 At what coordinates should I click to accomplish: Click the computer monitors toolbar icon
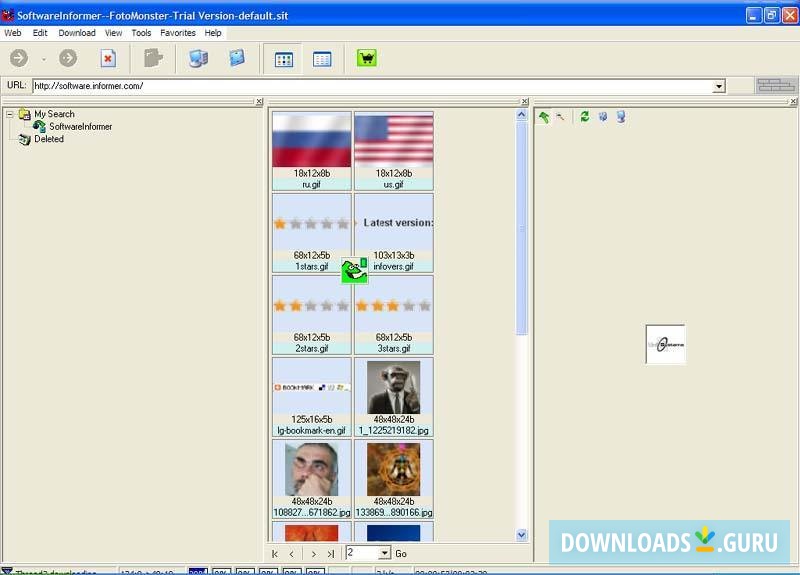coord(198,58)
